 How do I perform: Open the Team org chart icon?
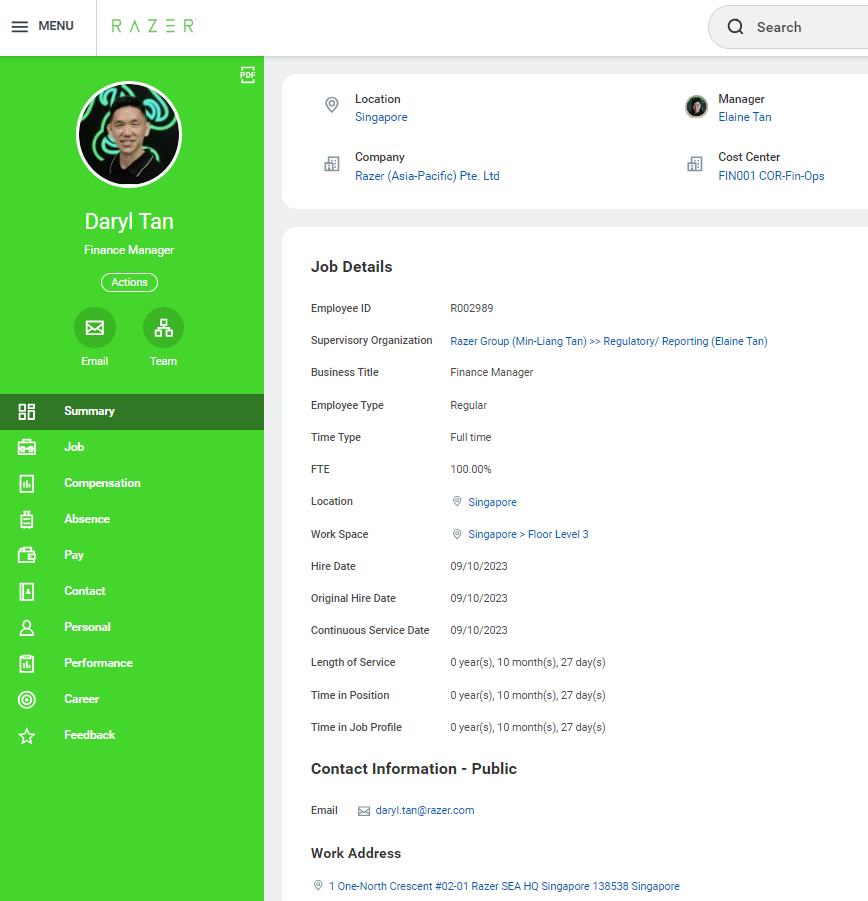[164, 328]
